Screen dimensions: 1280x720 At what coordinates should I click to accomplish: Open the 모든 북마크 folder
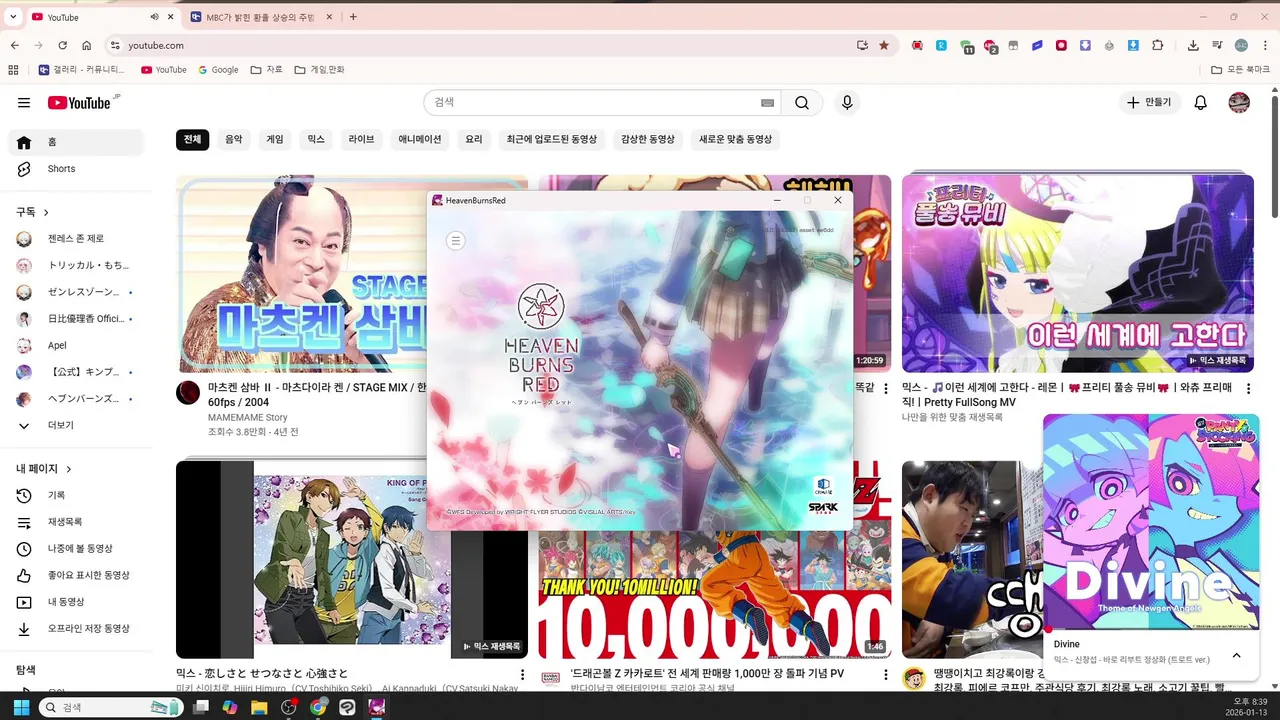click(x=1240, y=70)
